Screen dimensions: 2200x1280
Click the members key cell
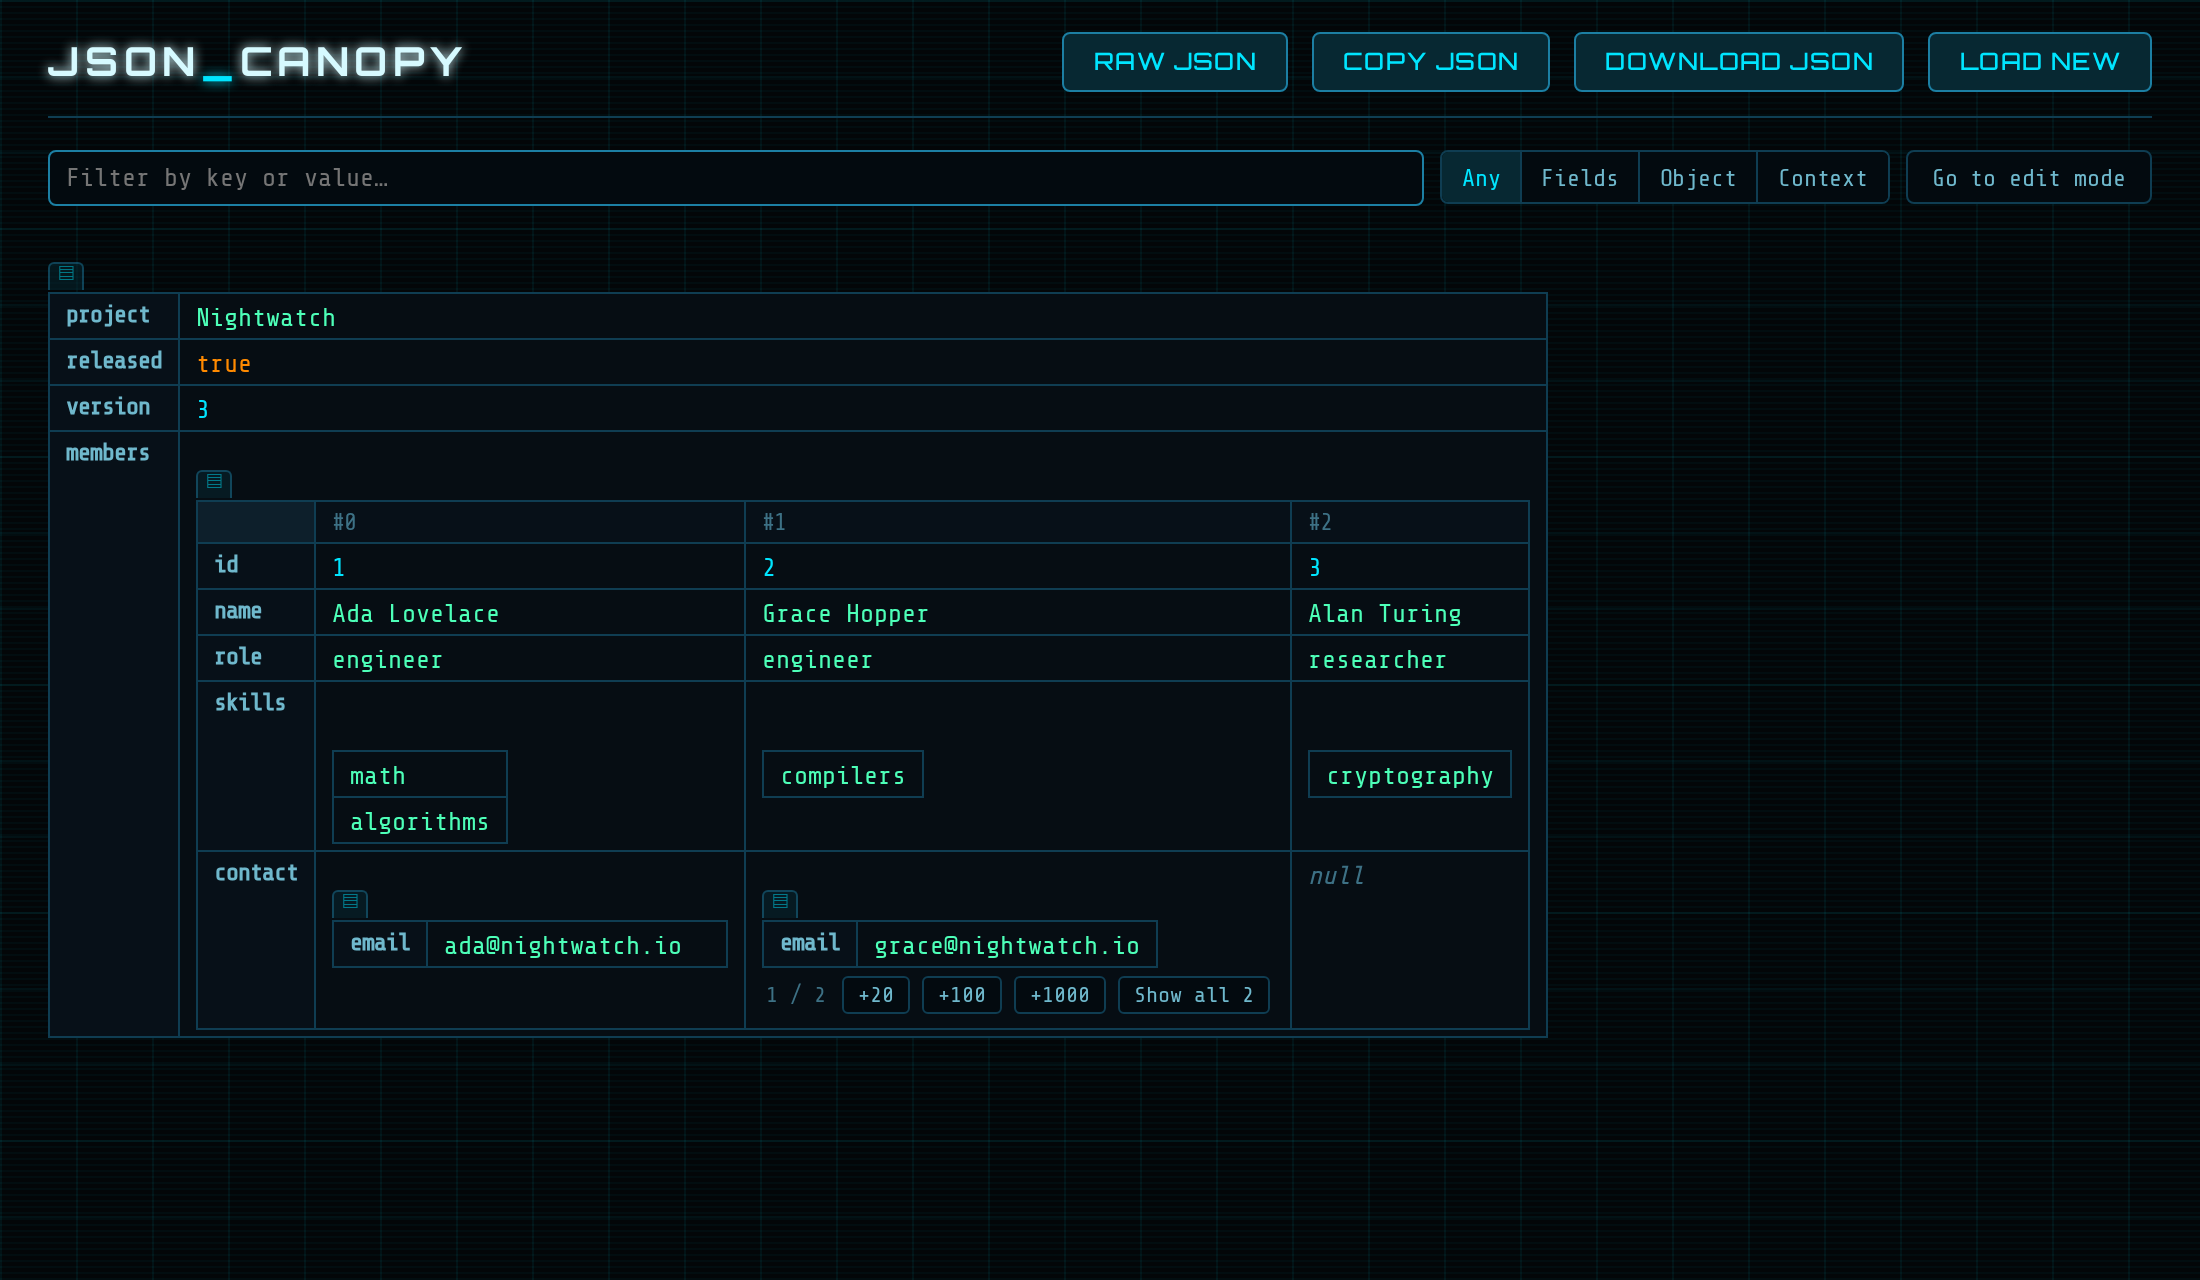tap(114, 734)
